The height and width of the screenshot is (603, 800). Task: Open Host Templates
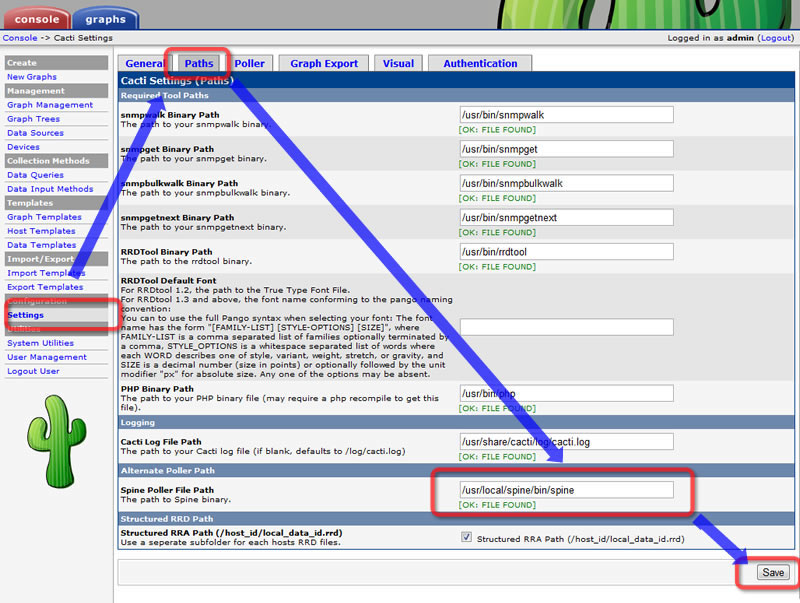41,231
